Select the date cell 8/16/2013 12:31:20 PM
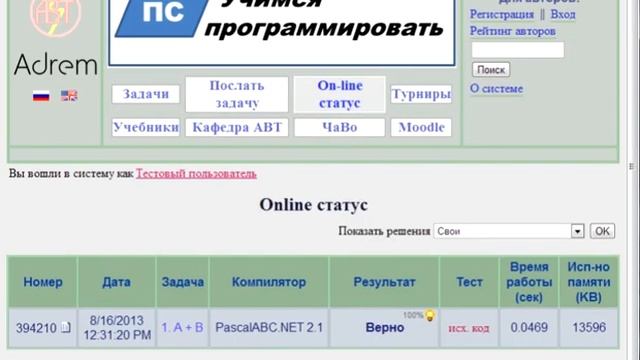640x360 pixels. (117, 328)
